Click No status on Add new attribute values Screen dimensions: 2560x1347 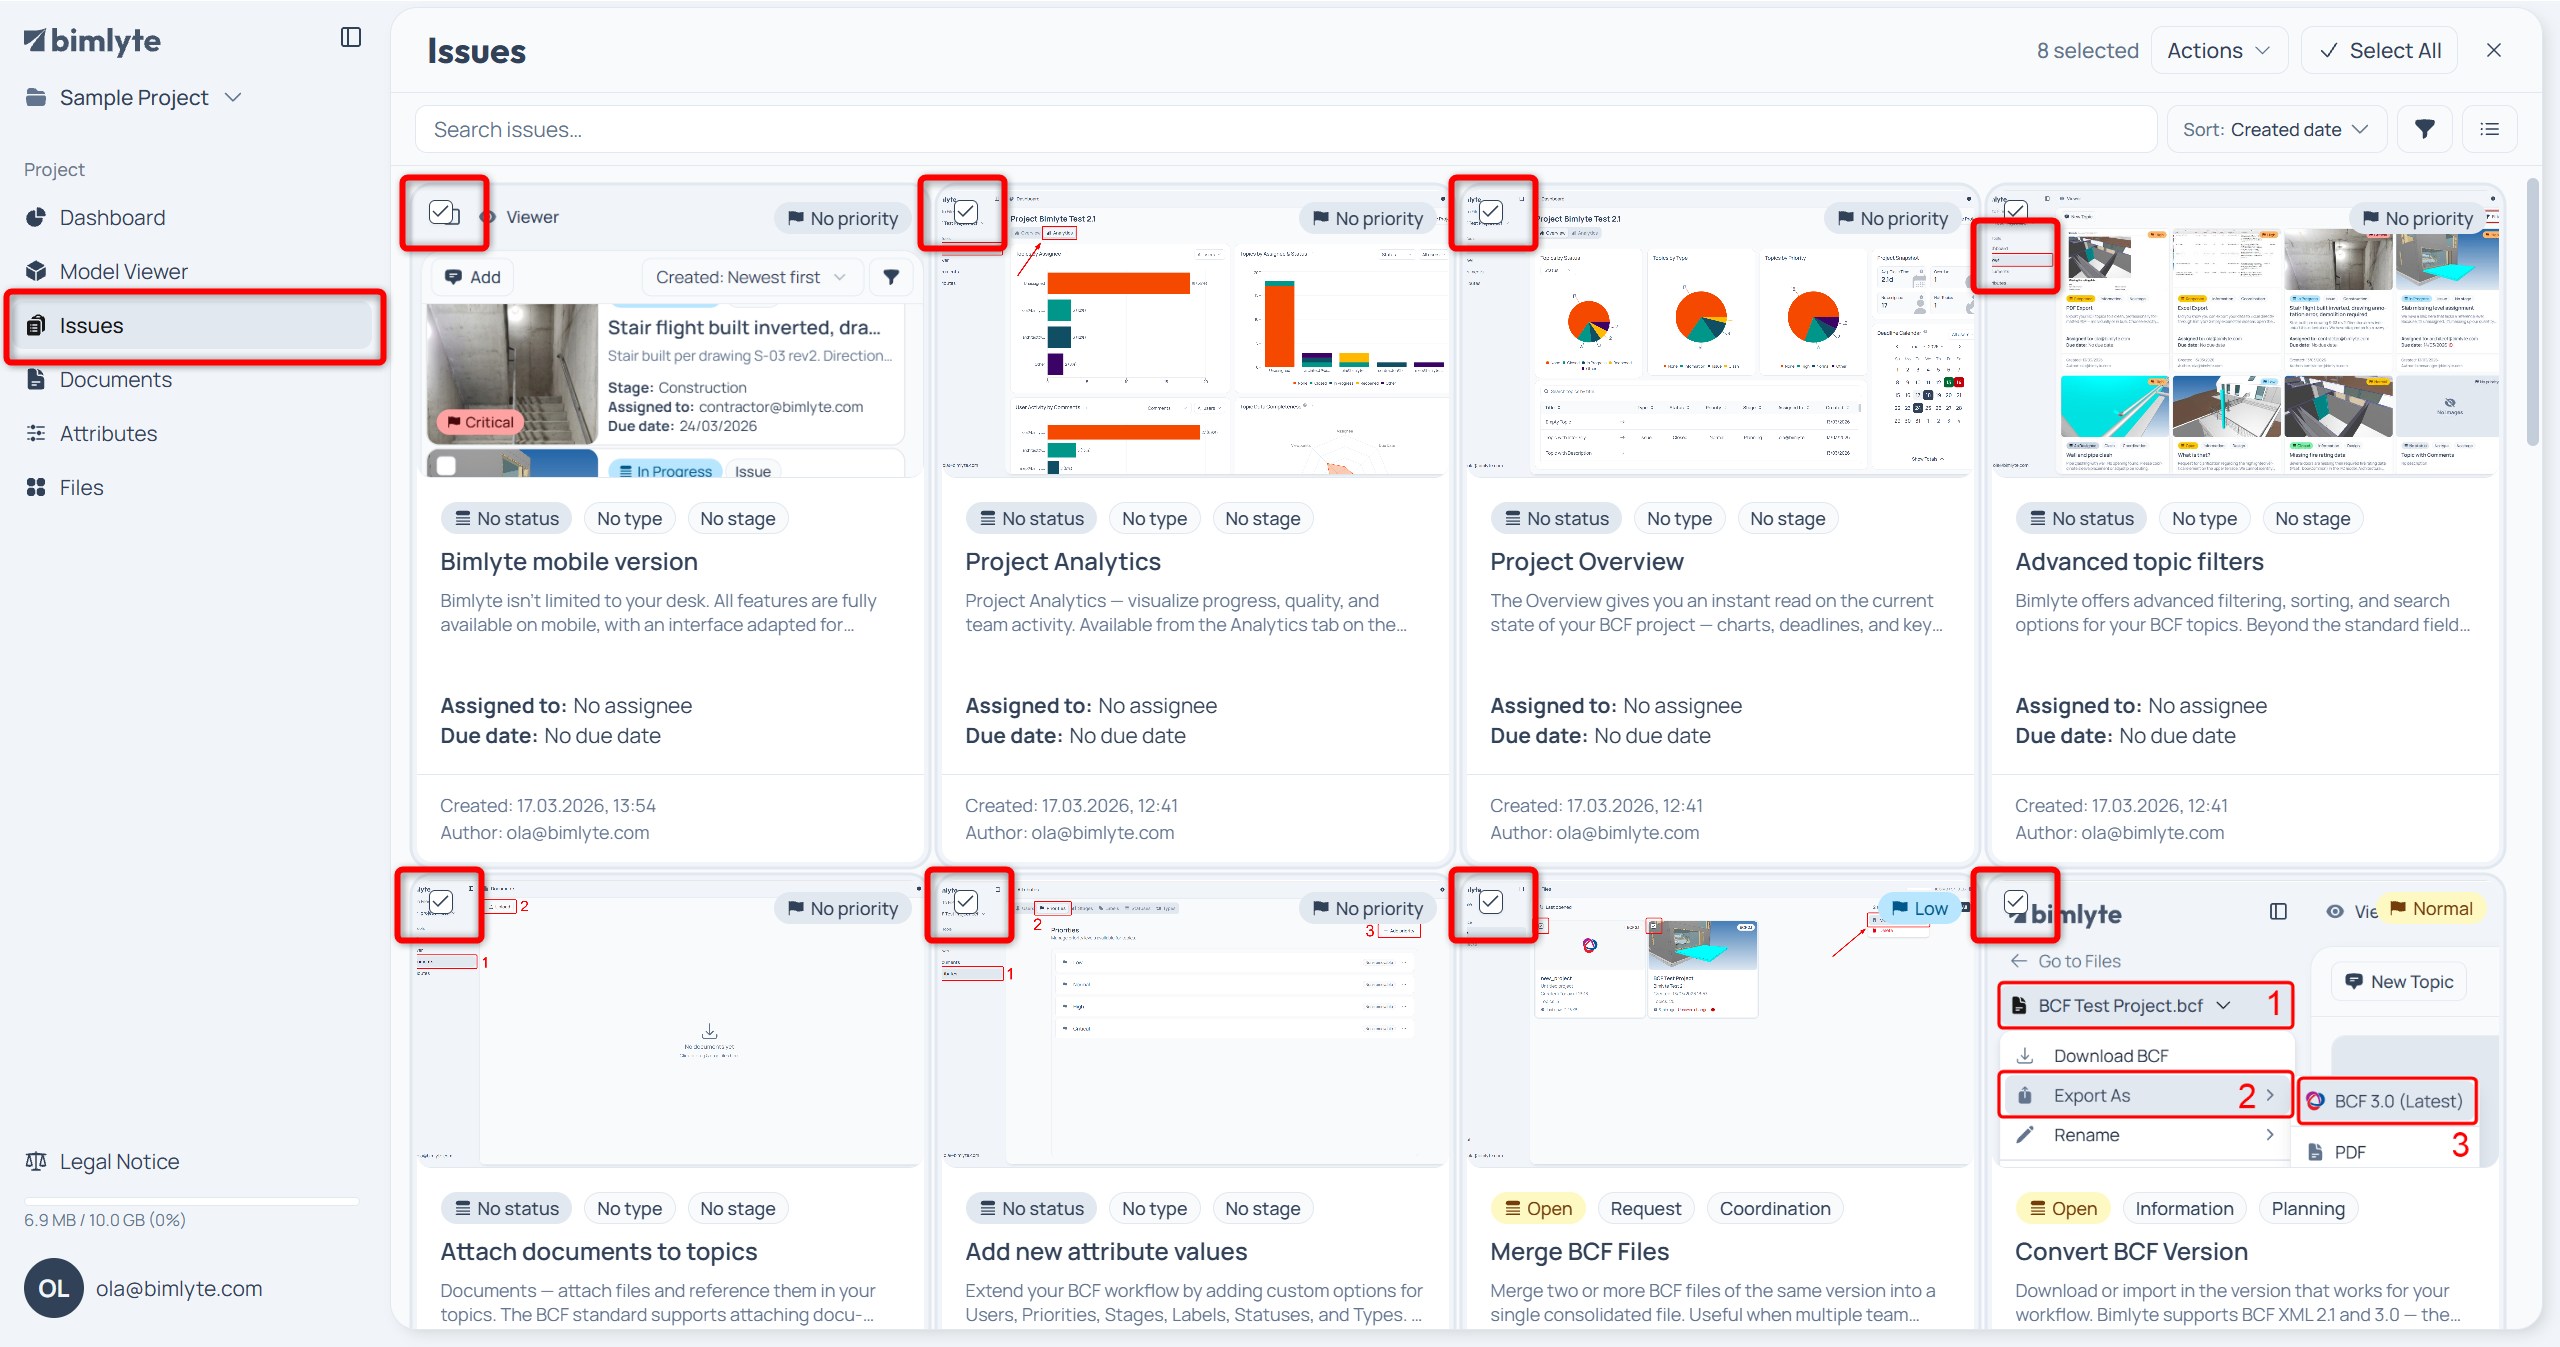point(1032,1209)
